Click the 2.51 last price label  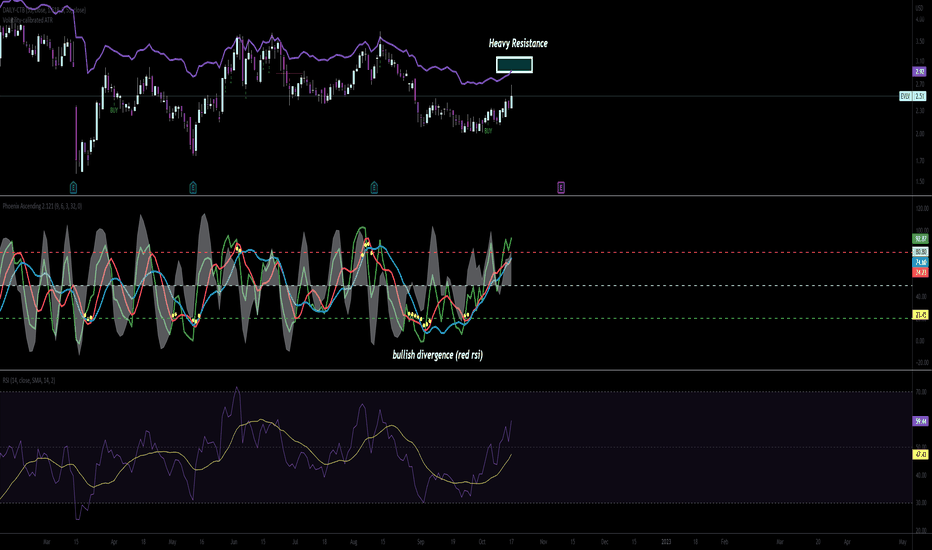pyautogui.click(x=920, y=96)
